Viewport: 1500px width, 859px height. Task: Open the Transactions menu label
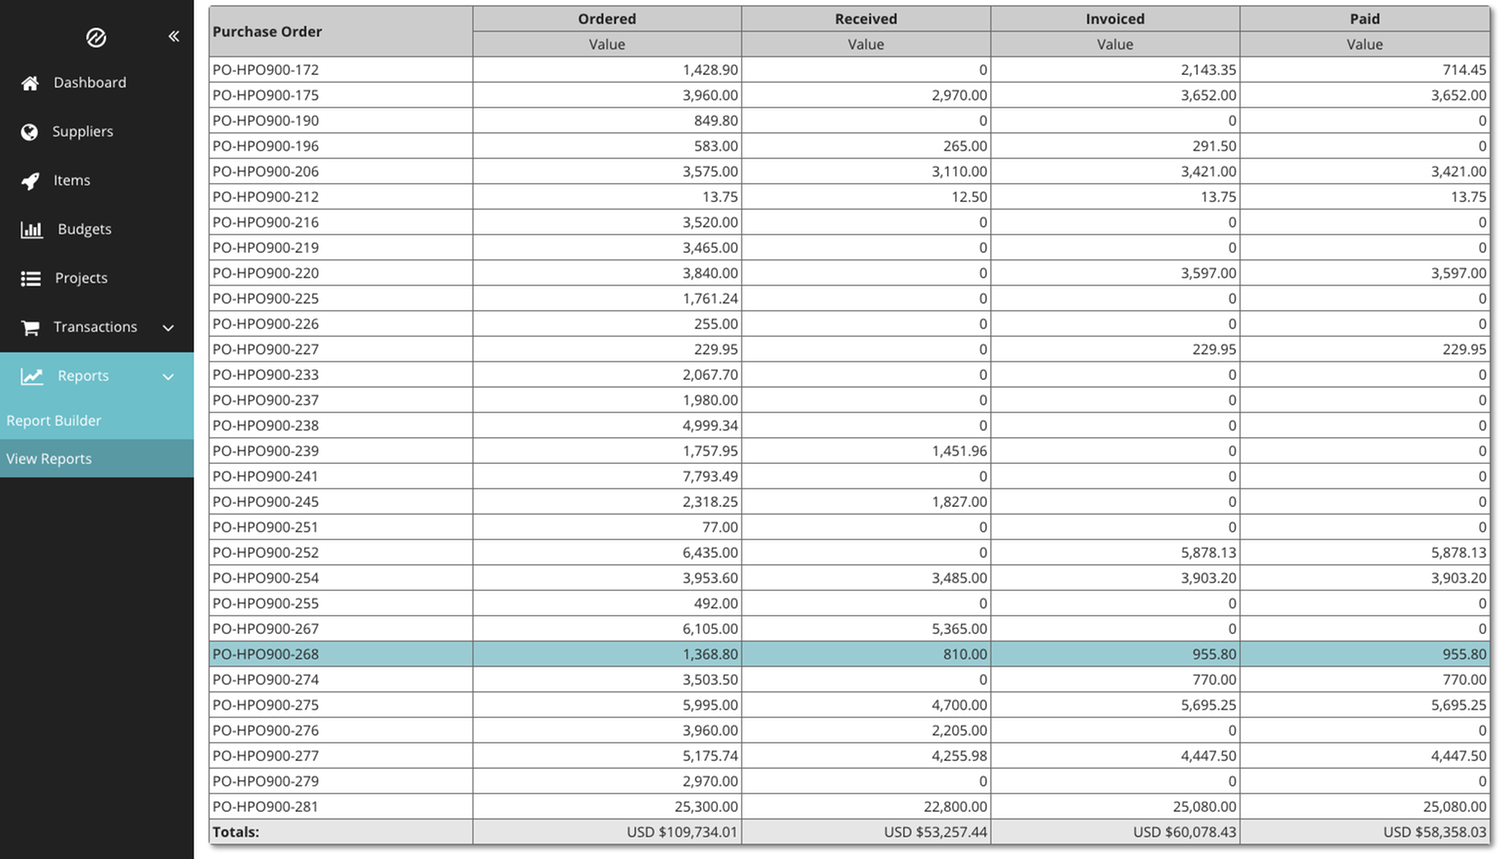coord(95,327)
